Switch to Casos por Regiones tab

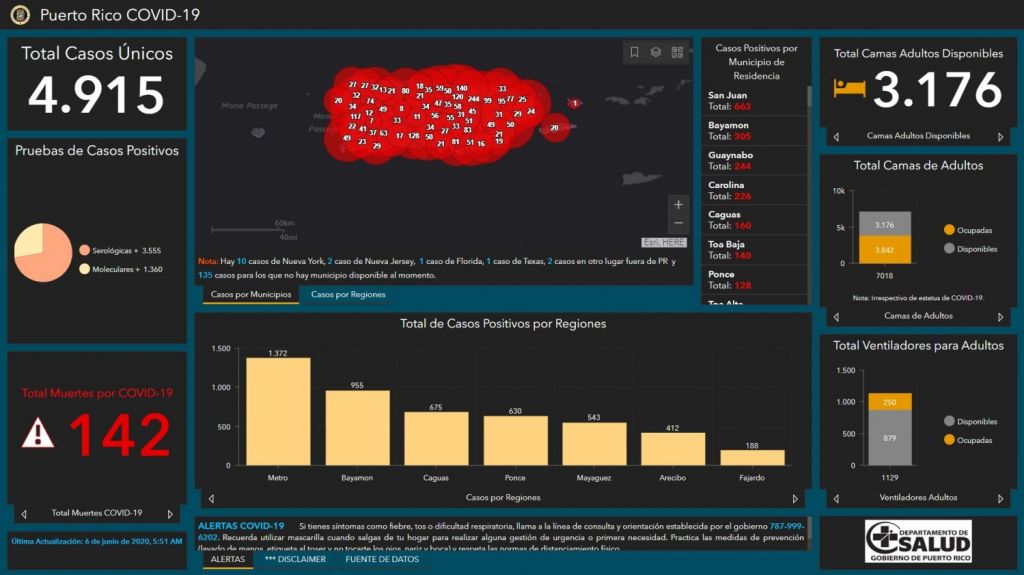pyautogui.click(x=348, y=295)
